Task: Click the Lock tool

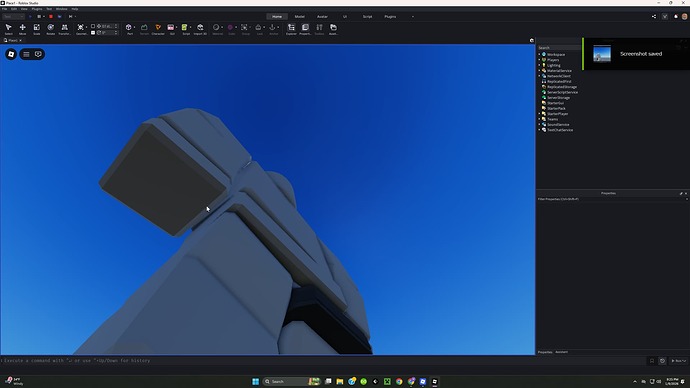Action: coord(259,29)
